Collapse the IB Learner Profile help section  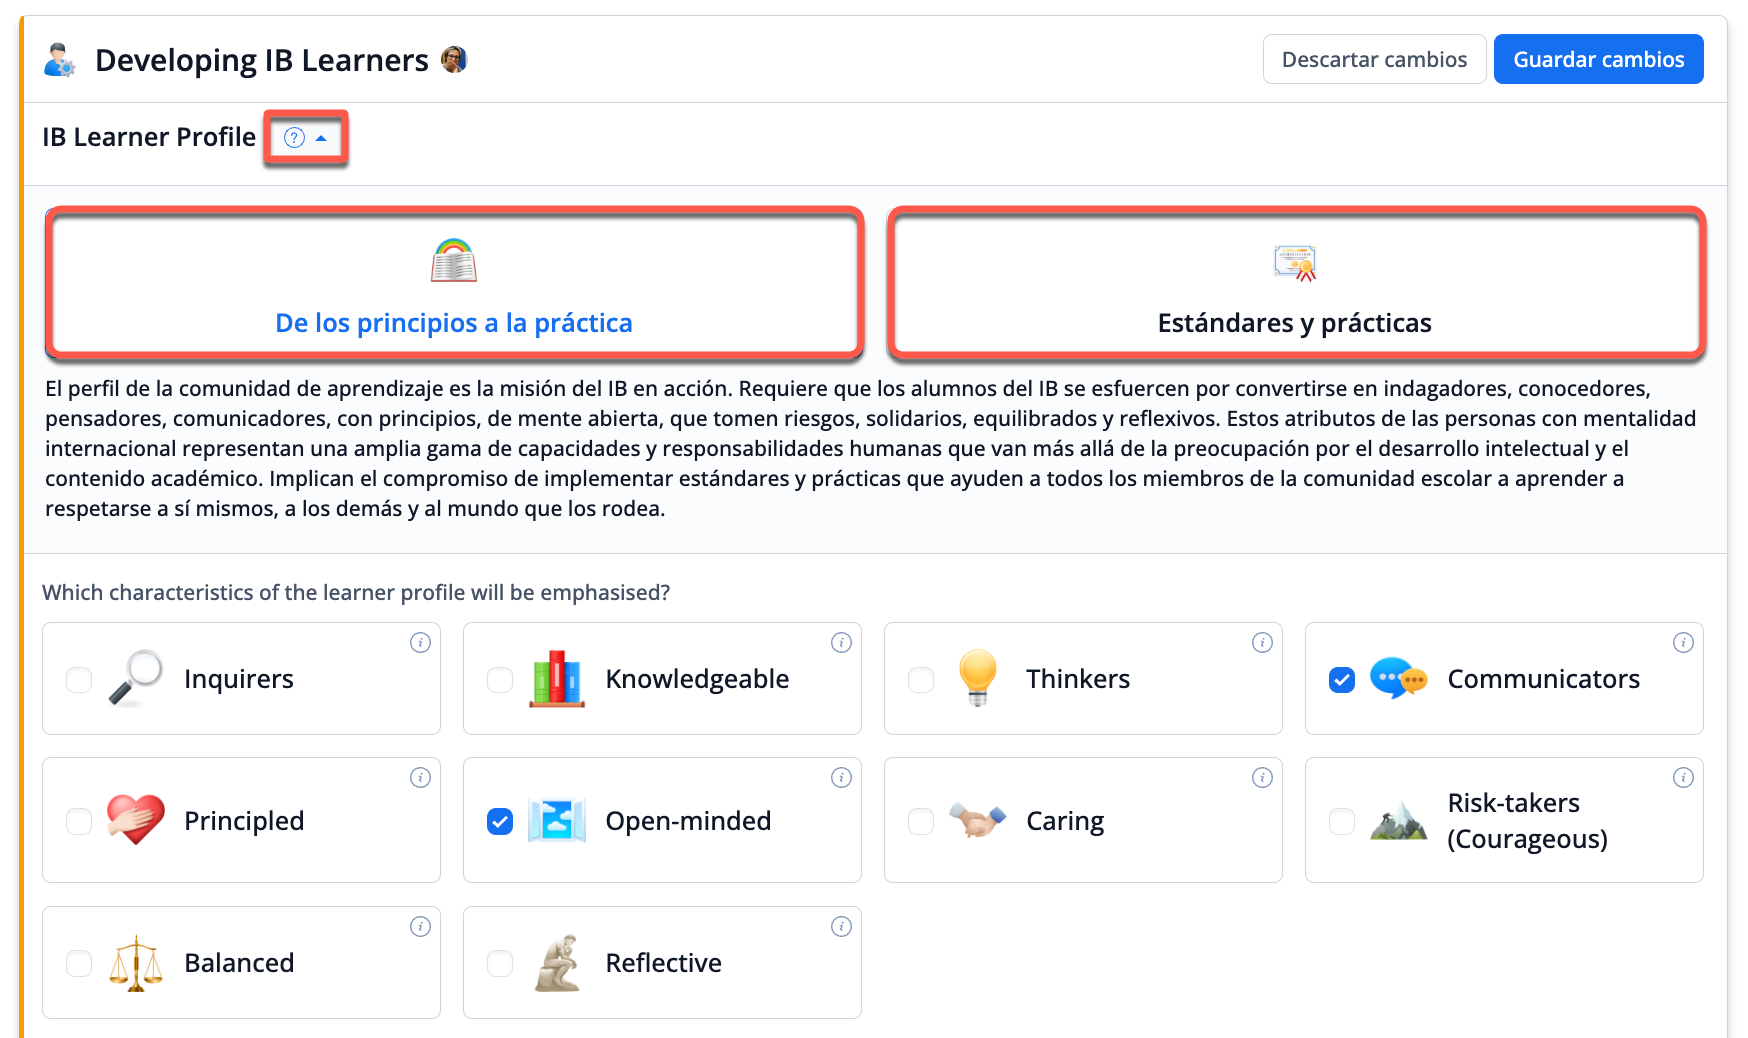click(x=306, y=138)
